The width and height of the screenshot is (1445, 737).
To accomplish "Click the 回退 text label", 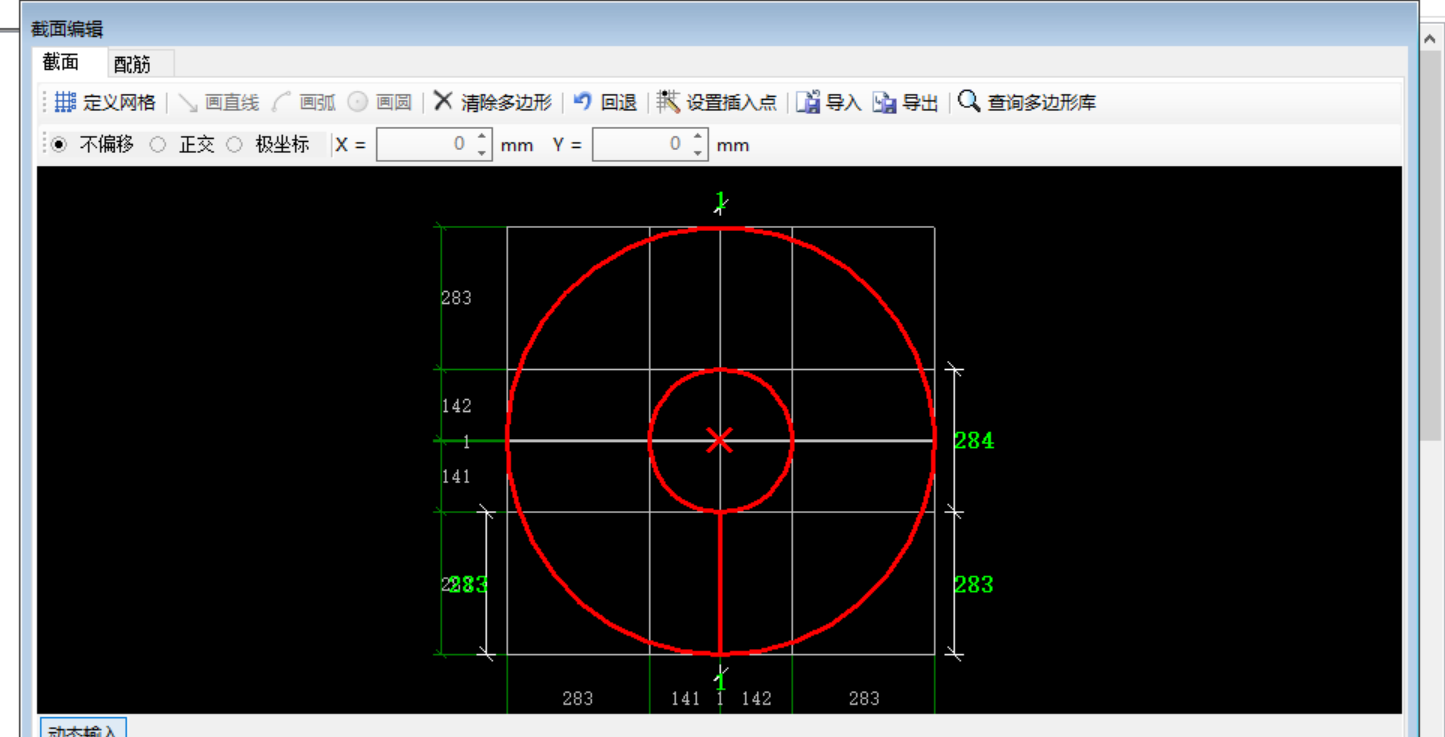I will pyautogui.click(x=618, y=102).
